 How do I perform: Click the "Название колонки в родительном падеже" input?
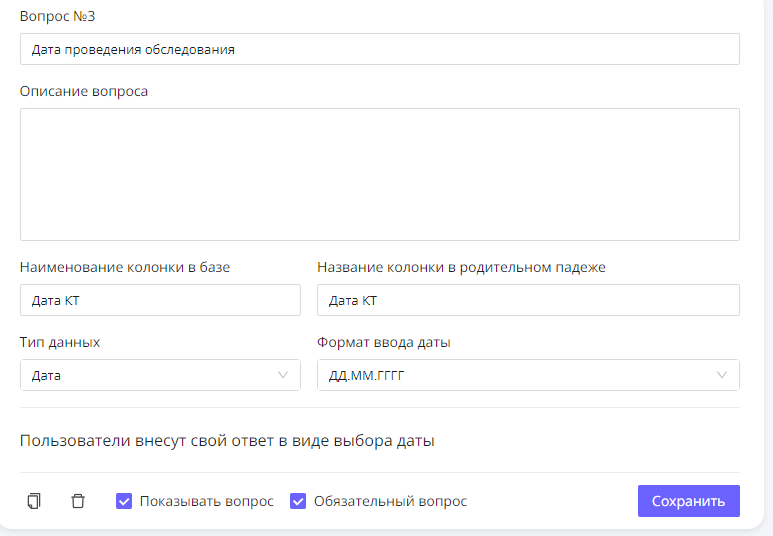pos(528,300)
